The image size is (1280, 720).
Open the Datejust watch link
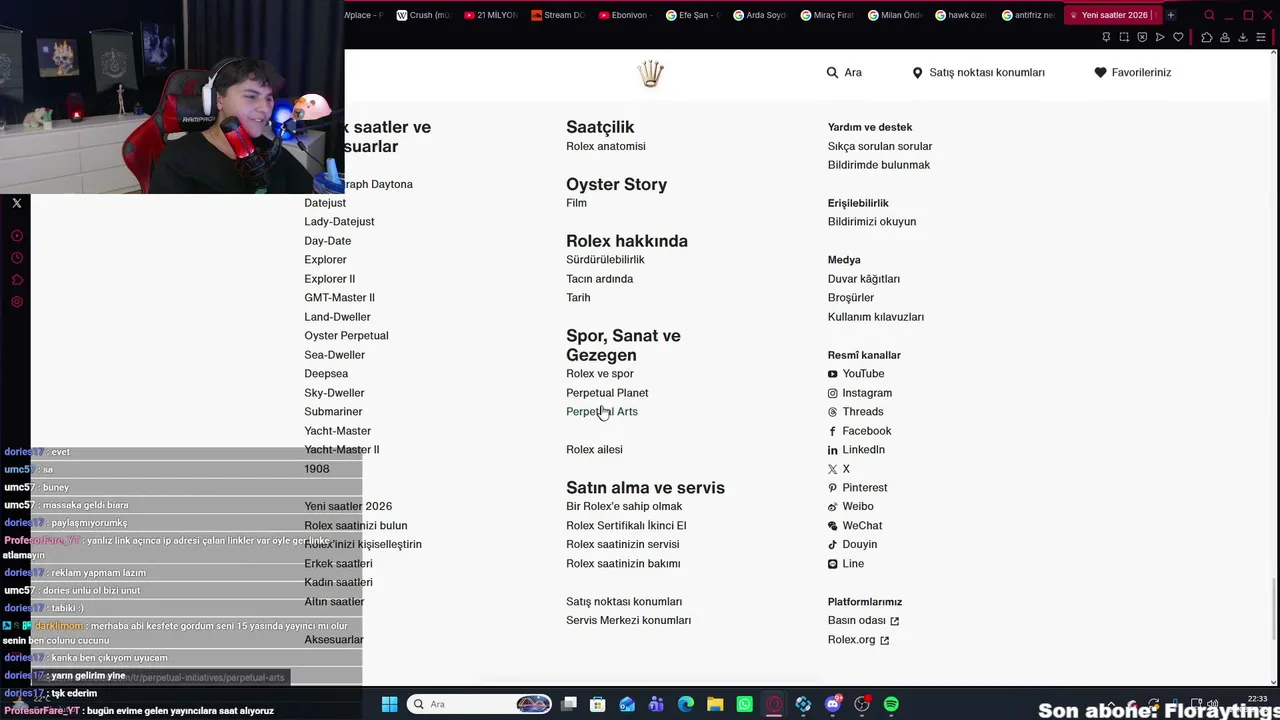[325, 203]
